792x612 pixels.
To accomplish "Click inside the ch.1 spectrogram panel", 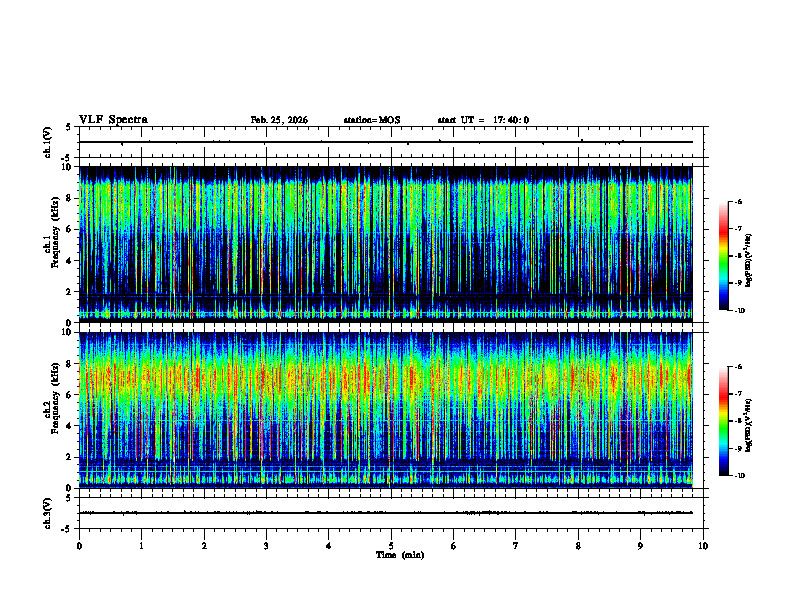I will point(386,244).
